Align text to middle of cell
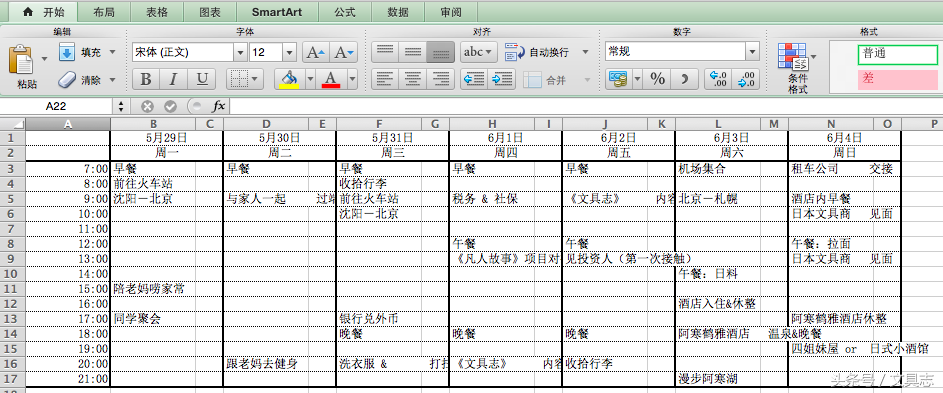 [x=413, y=52]
